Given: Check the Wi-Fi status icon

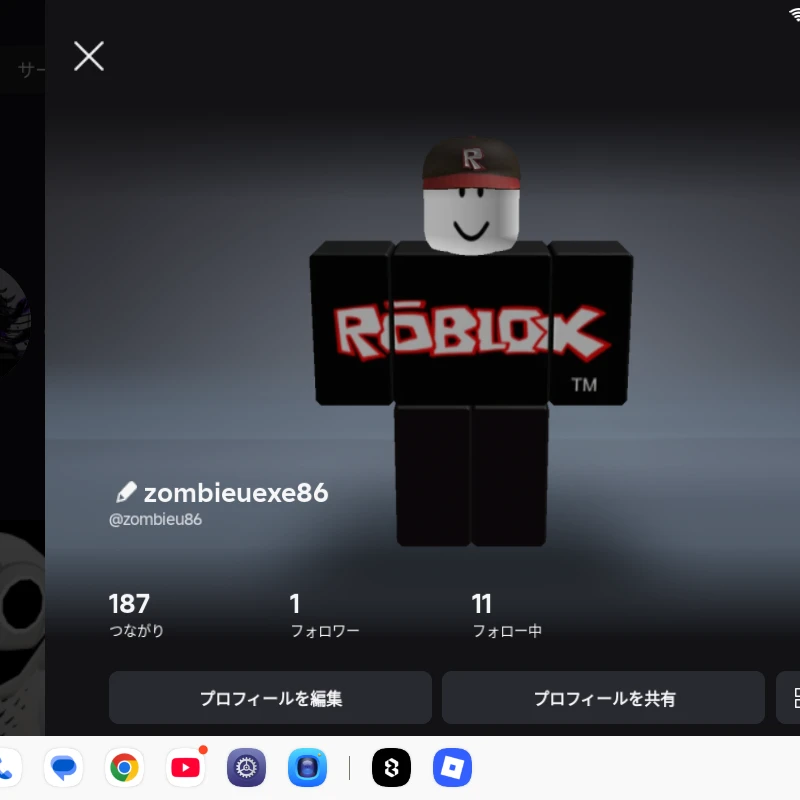Looking at the screenshot, I should tap(794, 14).
